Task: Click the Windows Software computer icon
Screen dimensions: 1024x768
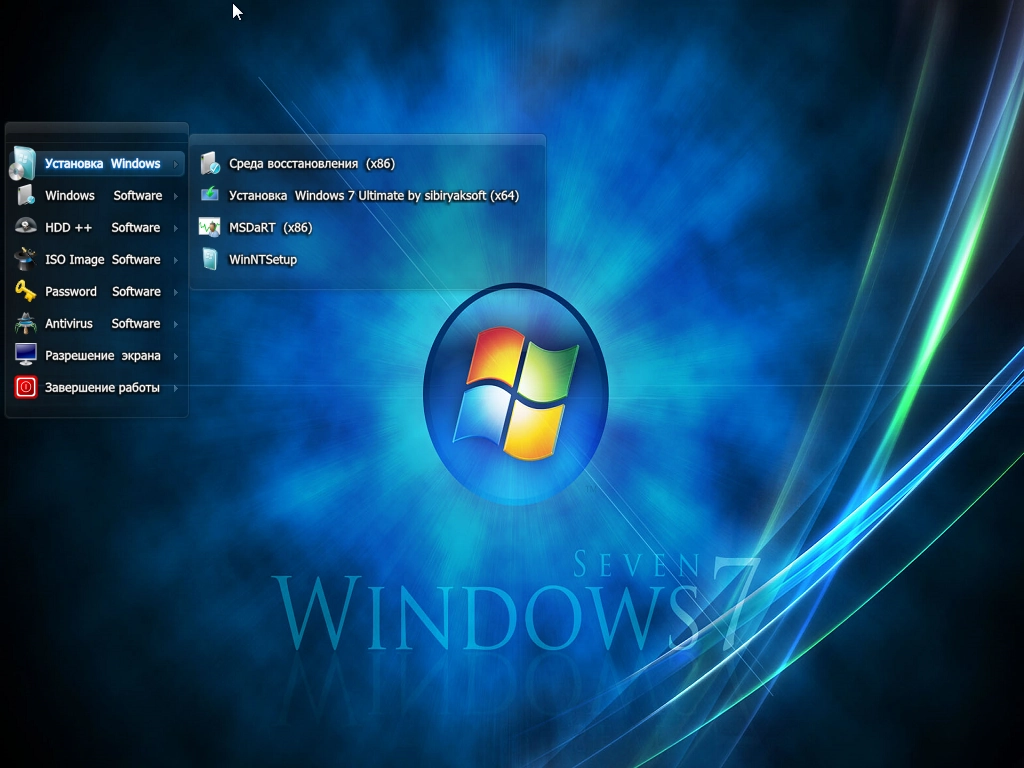Action: point(25,195)
